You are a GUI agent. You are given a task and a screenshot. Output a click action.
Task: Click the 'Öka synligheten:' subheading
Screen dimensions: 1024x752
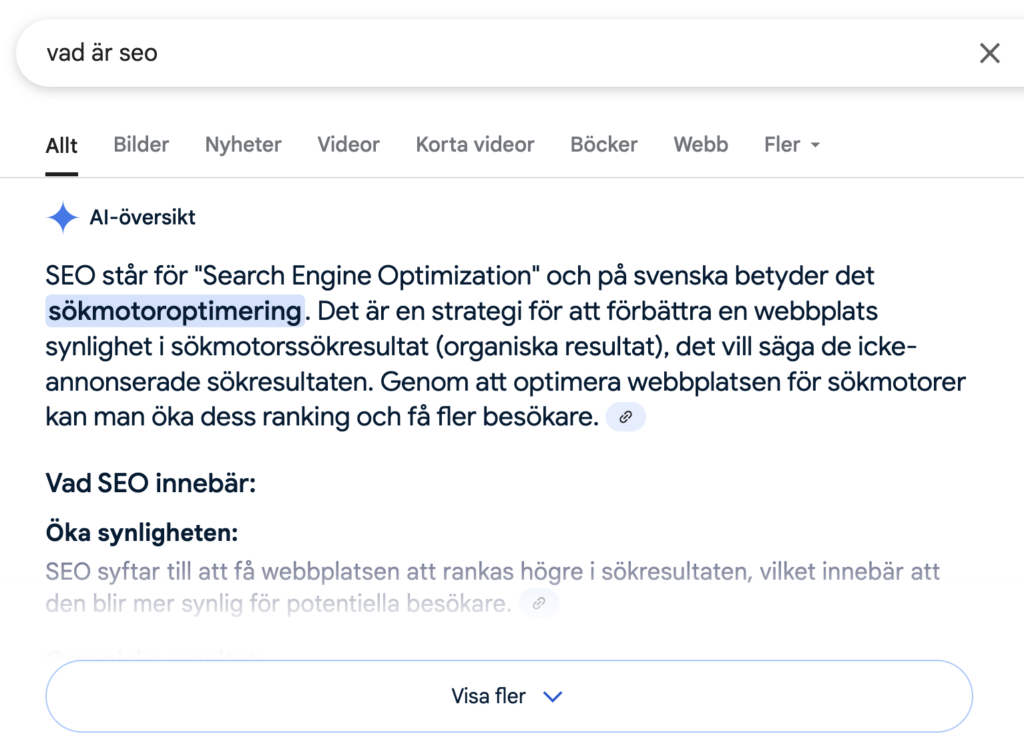click(x=142, y=533)
